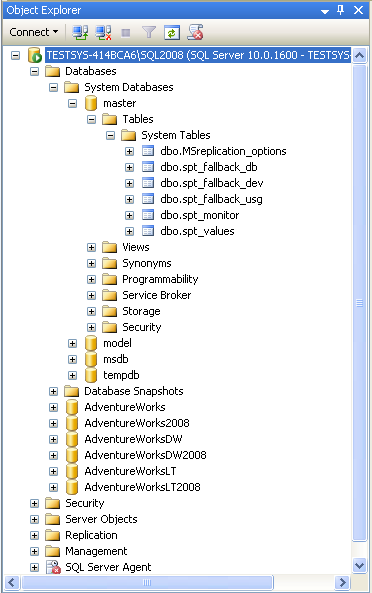Screen dimensions: 372x593
Task: Select the Replication folder label
Action: [91, 535]
